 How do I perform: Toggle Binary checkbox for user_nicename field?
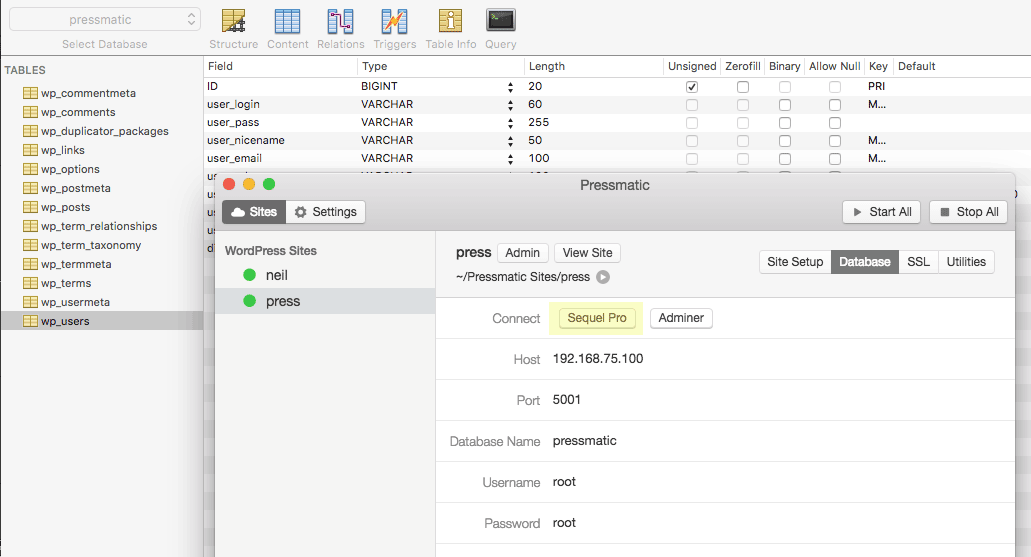tap(784, 141)
